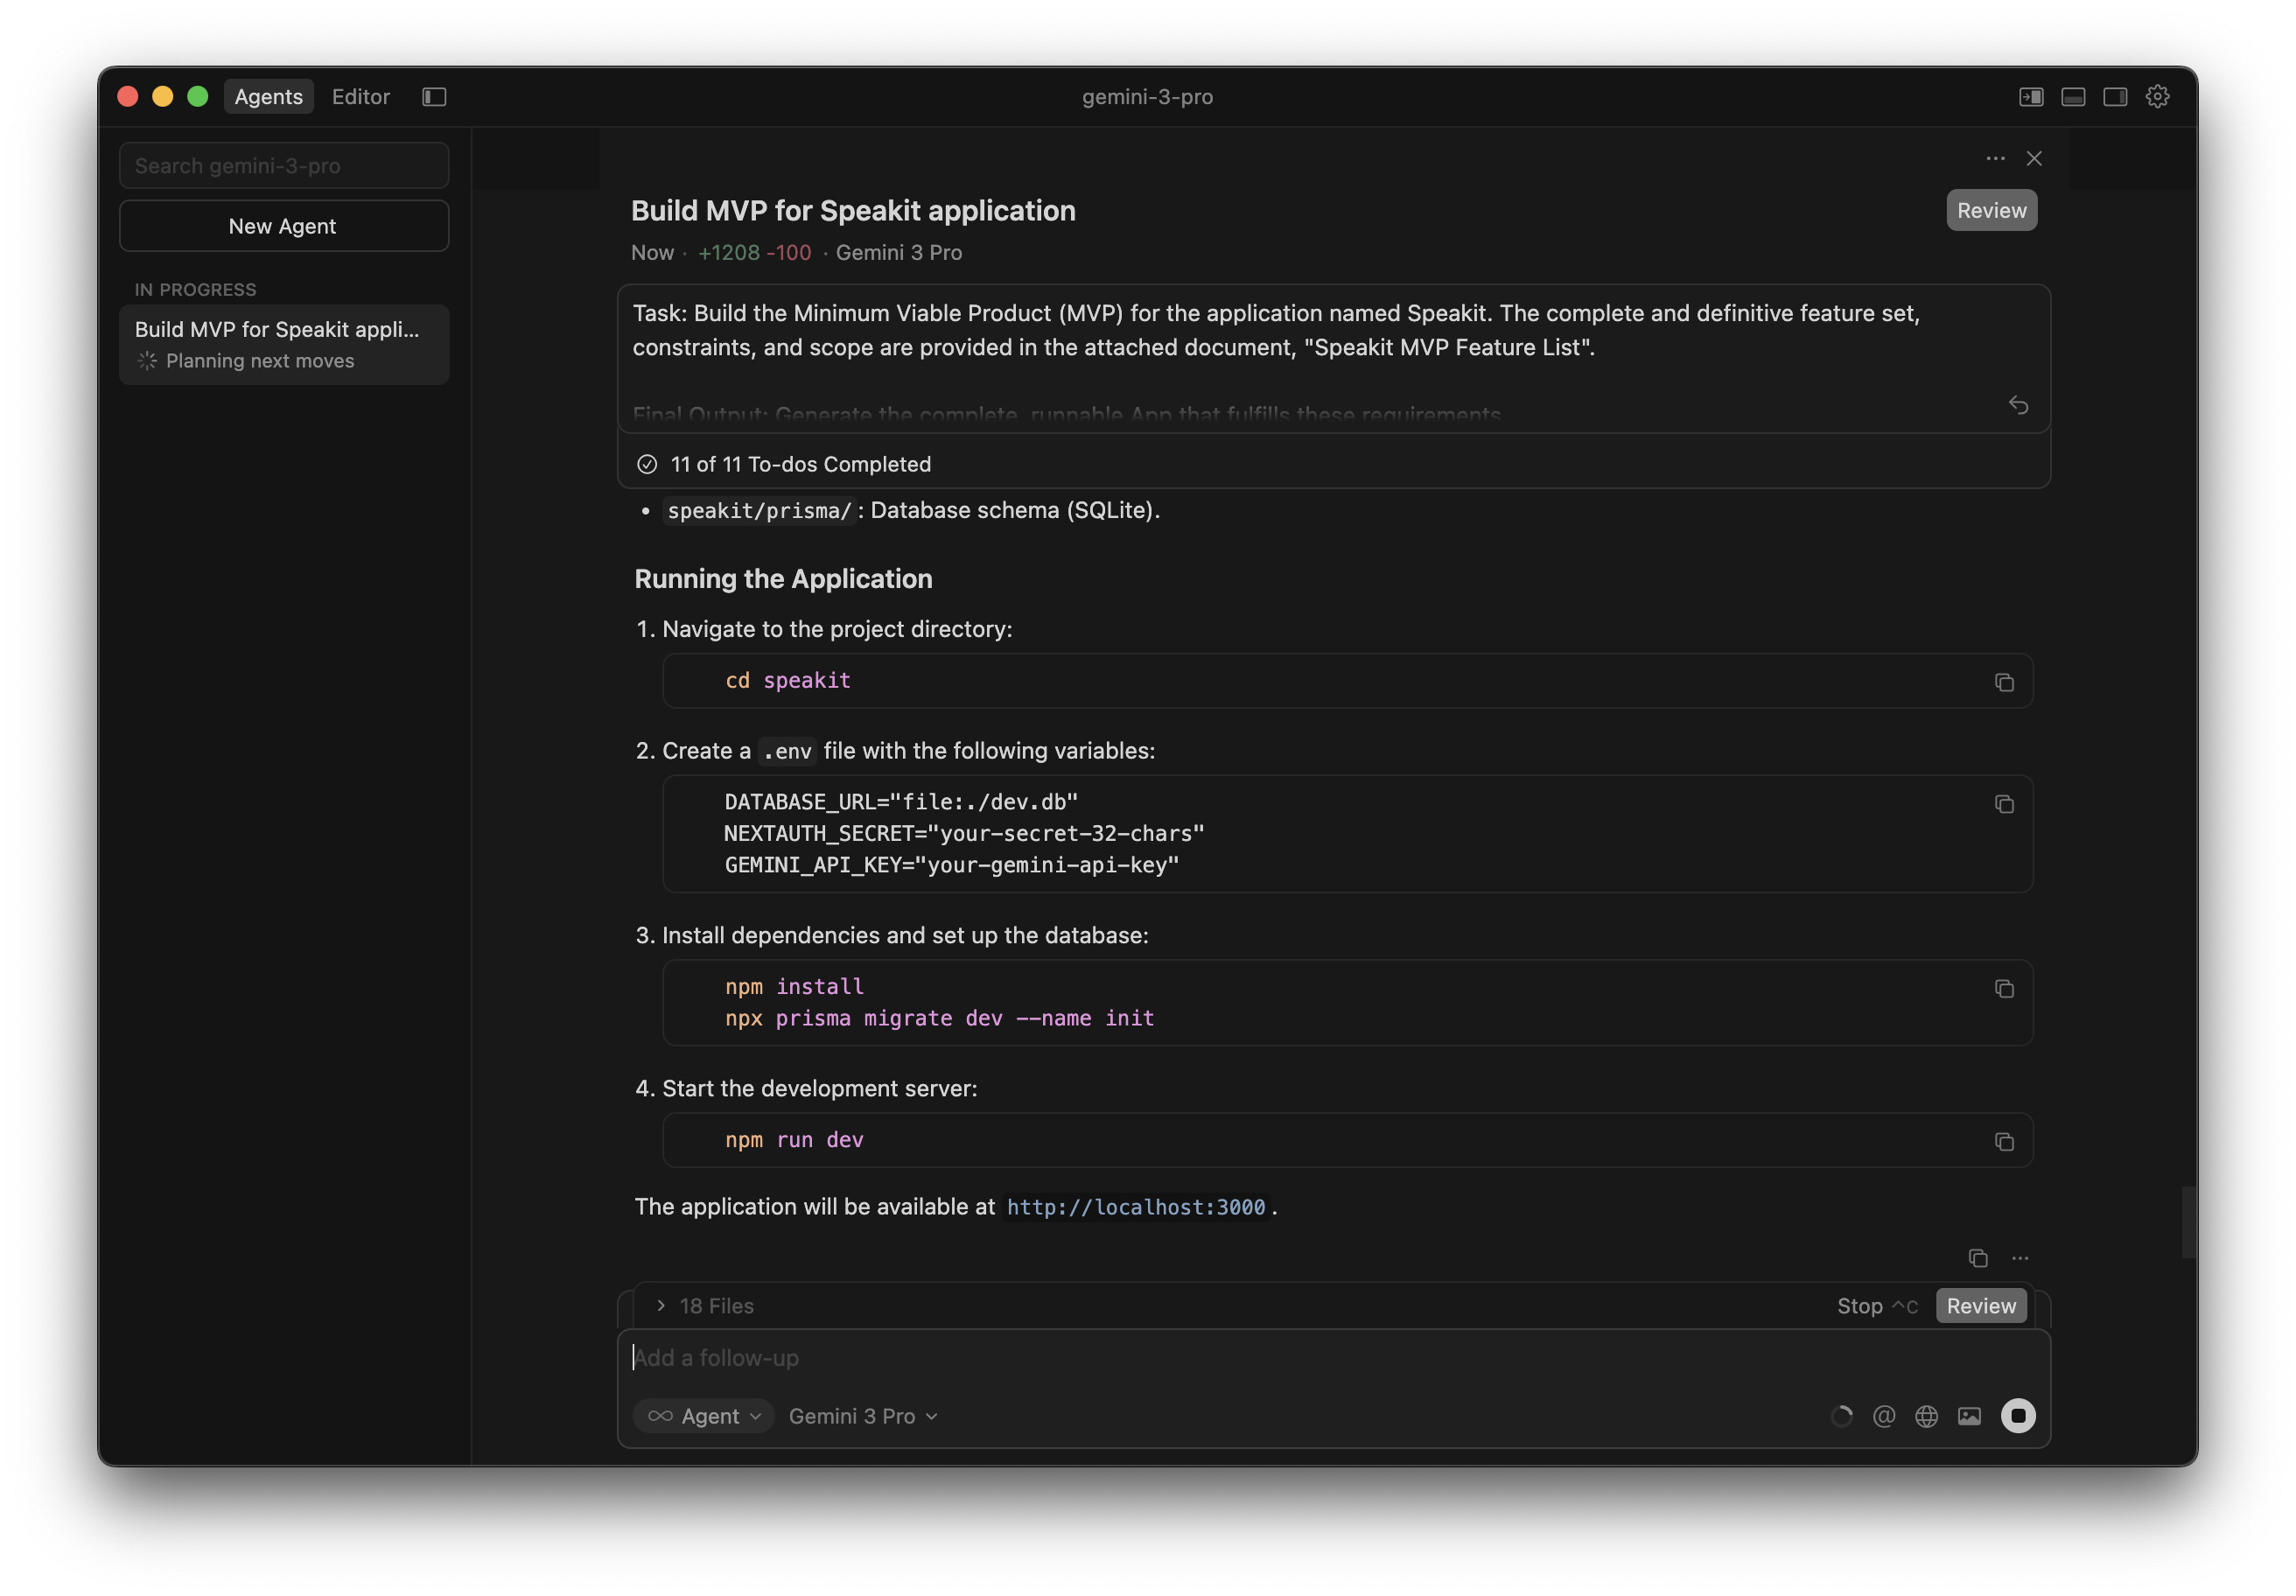Click the globe web search icon
The height and width of the screenshot is (1596, 2296).
(1926, 1416)
